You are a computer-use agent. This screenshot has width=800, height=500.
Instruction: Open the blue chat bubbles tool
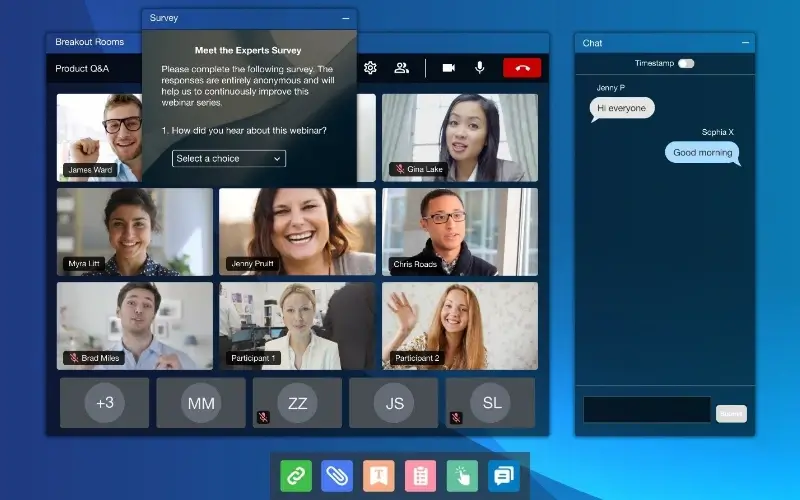pyautogui.click(x=504, y=476)
